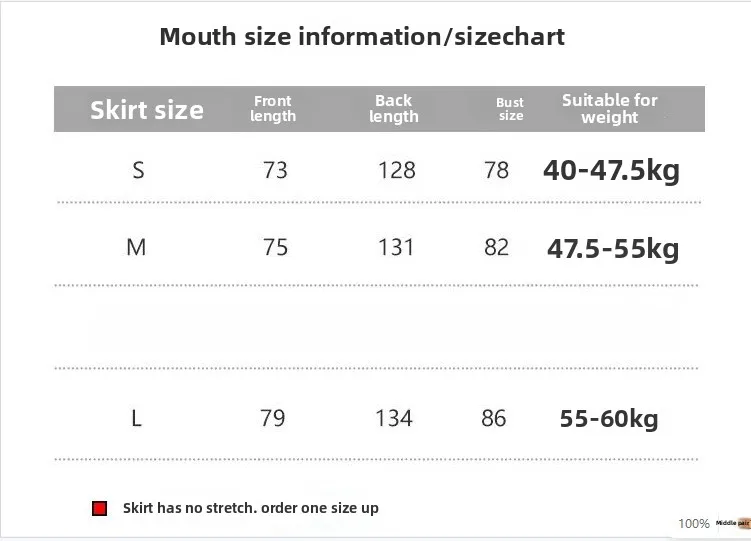This screenshot has width=751, height=541.
Task: Select the size L row label
Action: point(137,418)
